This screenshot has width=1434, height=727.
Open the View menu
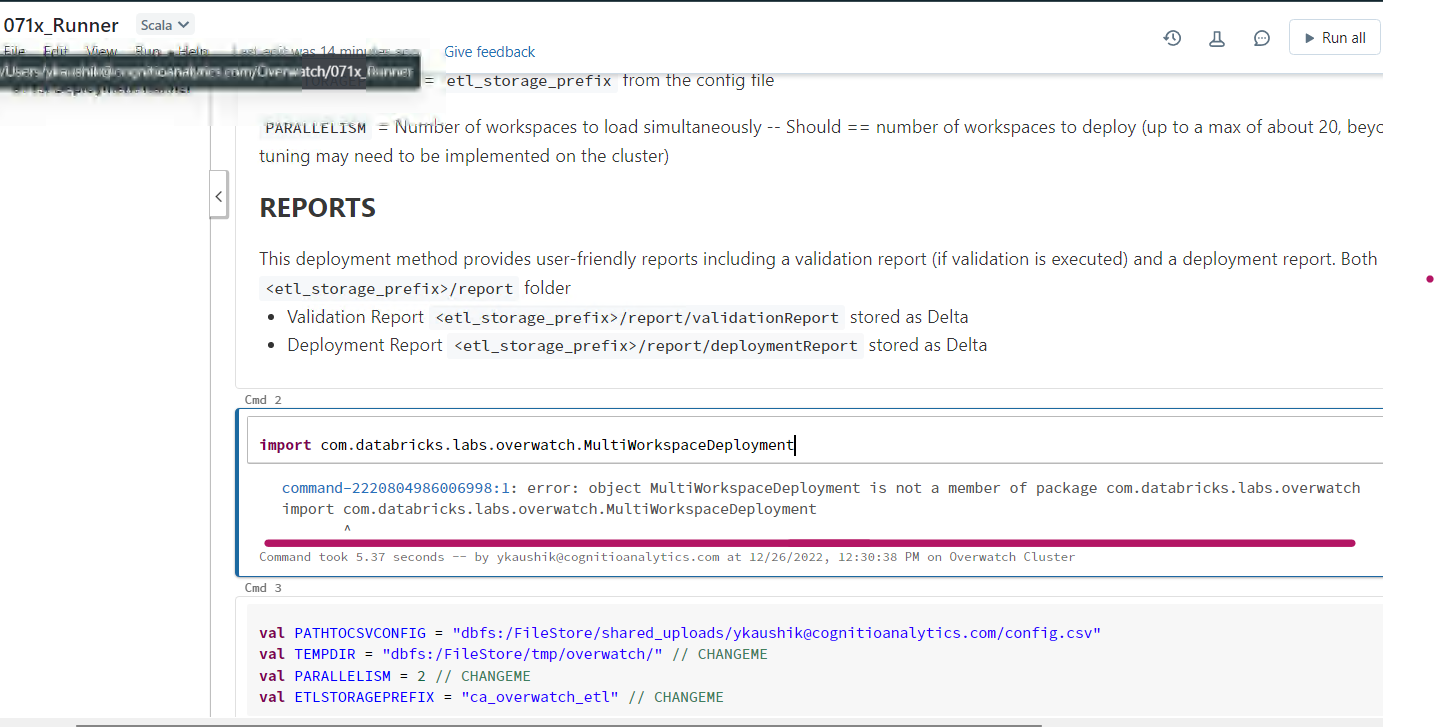pyautogui.click(x=101, y=51)
